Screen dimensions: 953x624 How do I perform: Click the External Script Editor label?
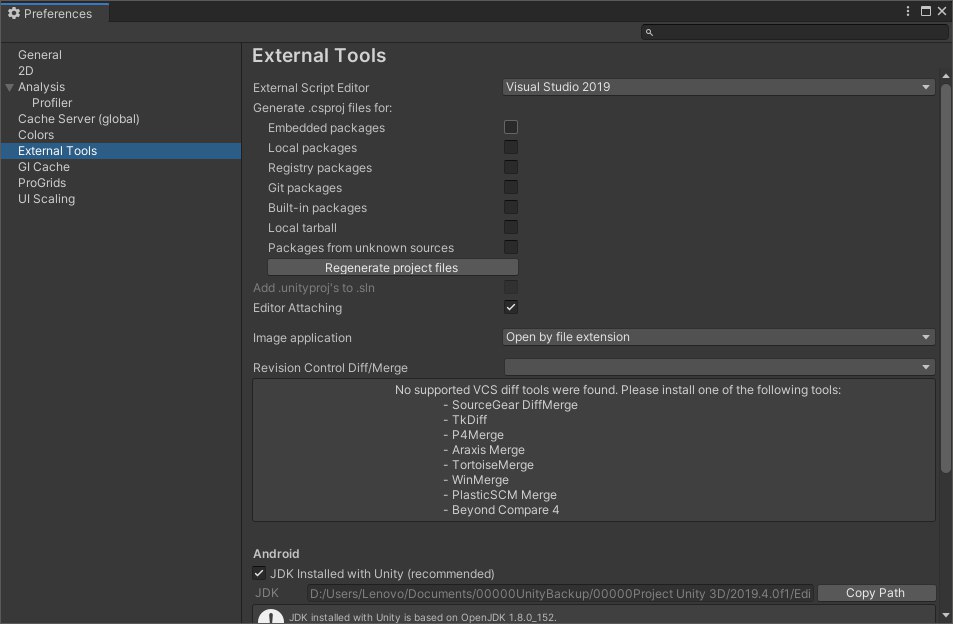[x=311, y=87]
